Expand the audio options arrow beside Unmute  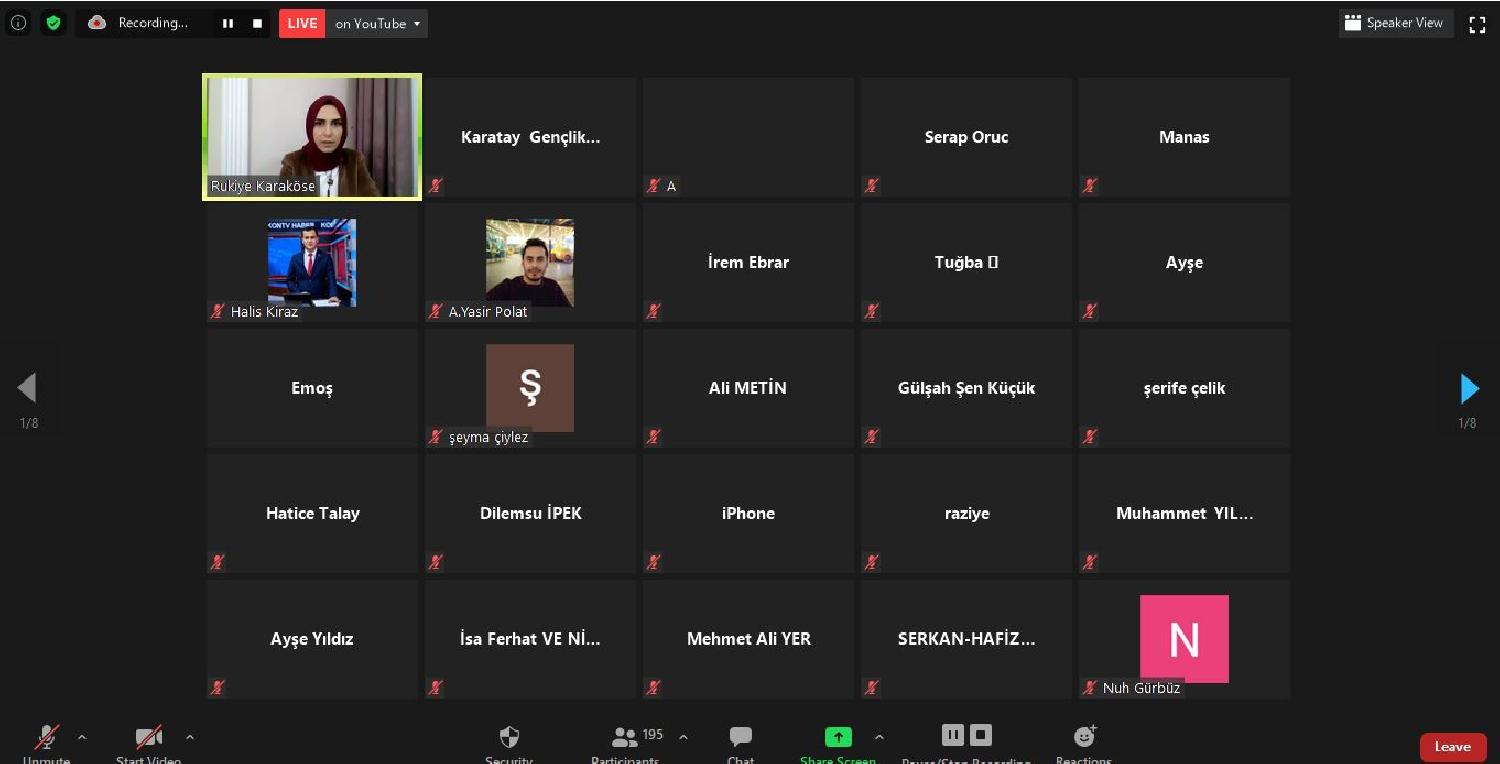[82, 737]
